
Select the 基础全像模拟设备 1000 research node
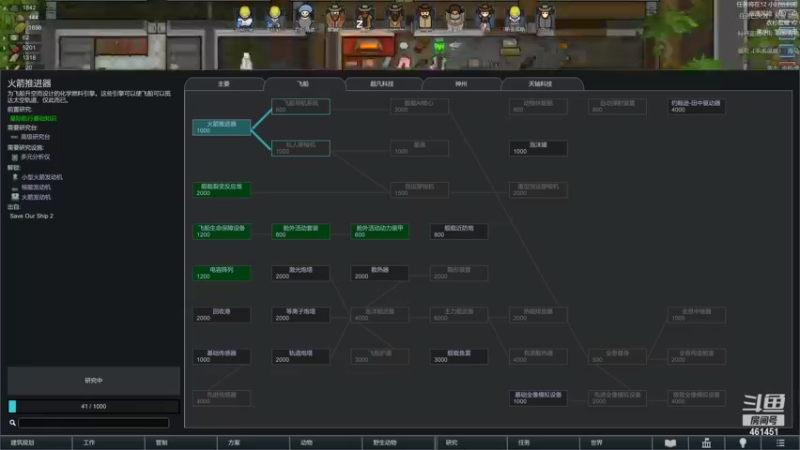538,398
